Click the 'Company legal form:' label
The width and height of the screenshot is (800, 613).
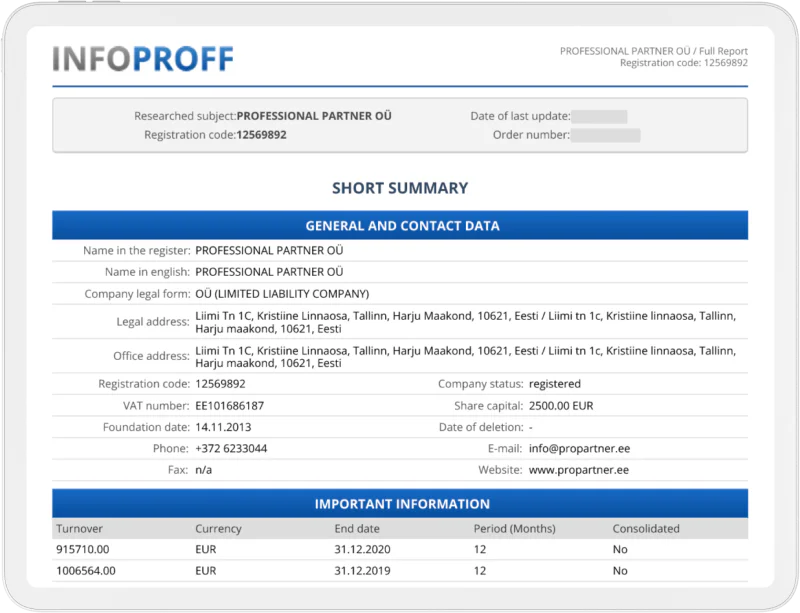coord(137,294)
